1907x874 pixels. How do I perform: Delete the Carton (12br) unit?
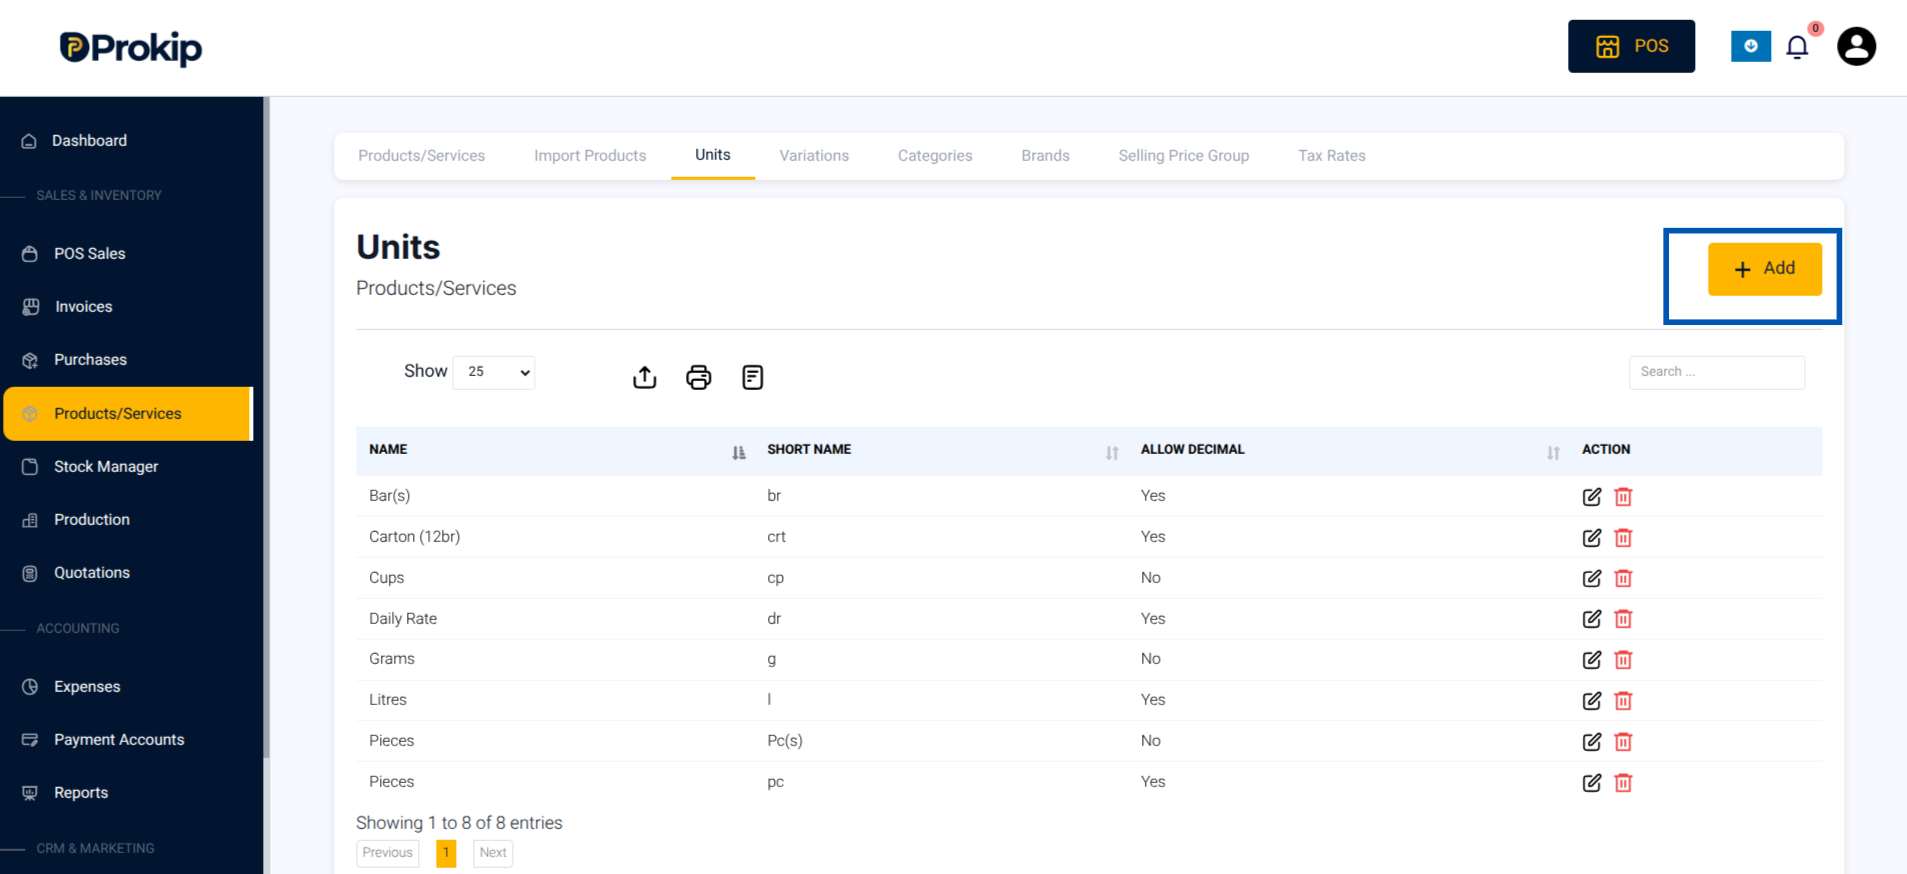point(1623,538)
